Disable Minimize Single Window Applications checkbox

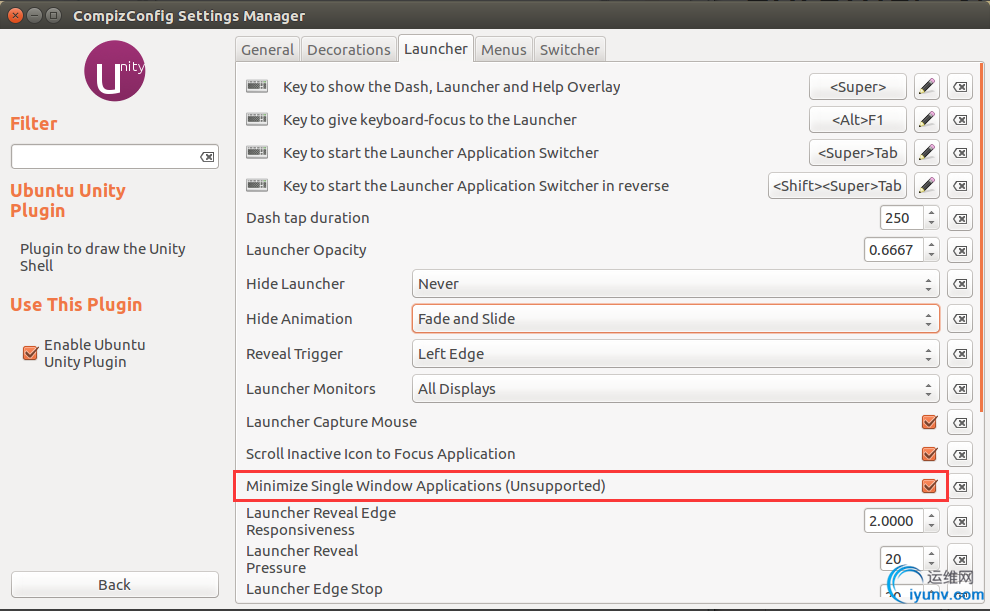tap(929, 486)
